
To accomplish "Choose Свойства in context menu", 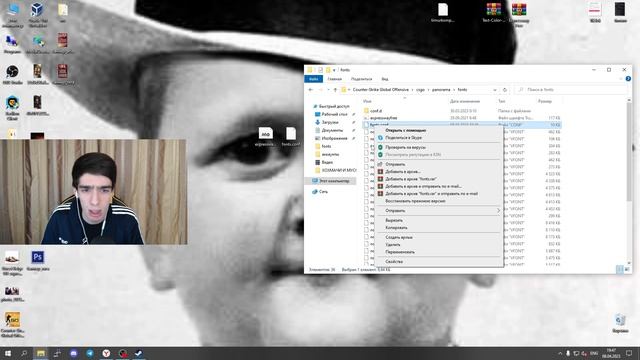I will (x=394, y=261).
